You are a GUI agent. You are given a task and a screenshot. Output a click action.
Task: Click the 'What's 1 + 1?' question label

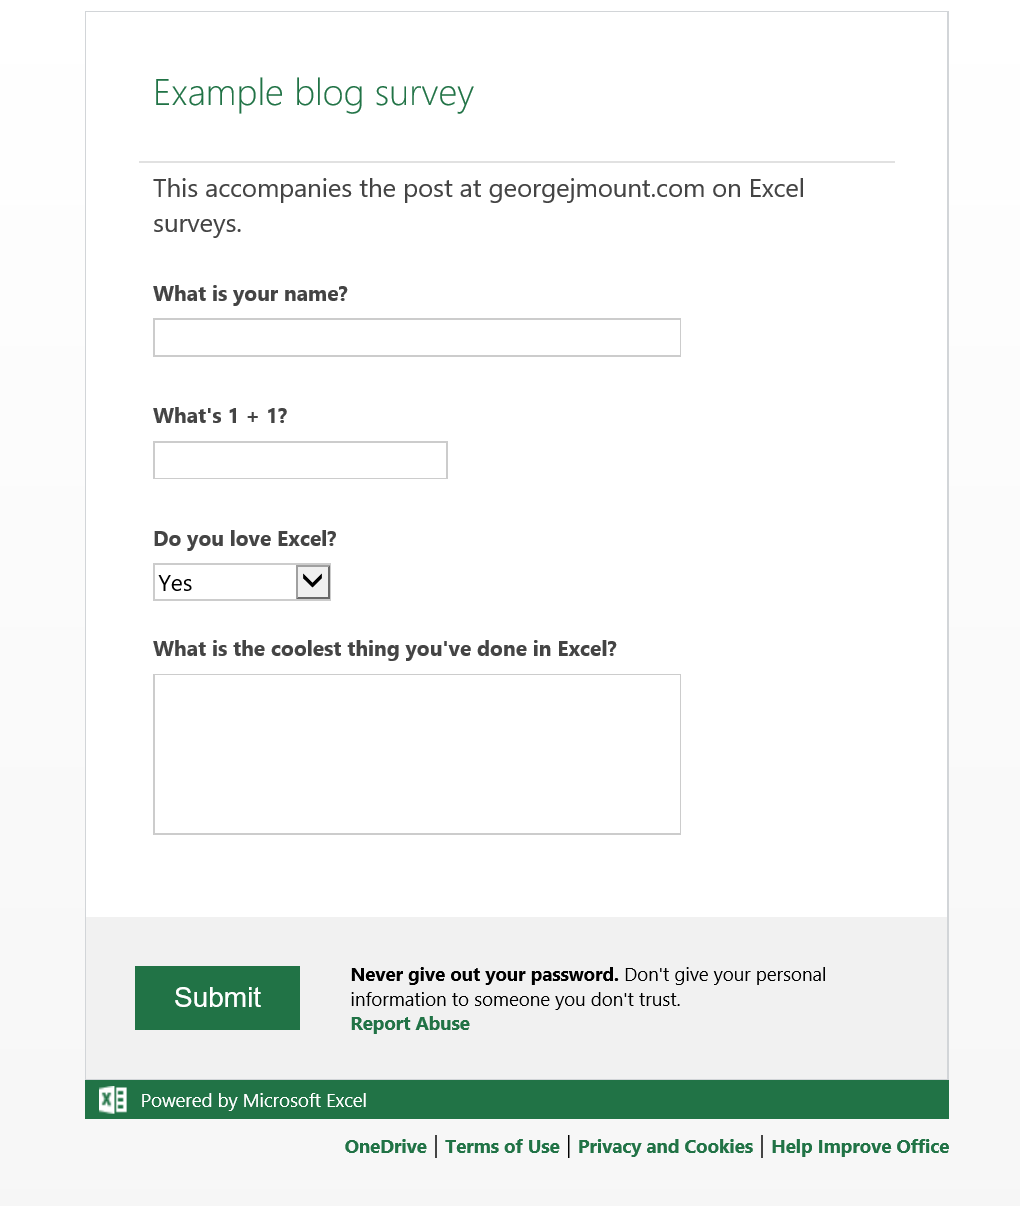click(x=220, y=416)
